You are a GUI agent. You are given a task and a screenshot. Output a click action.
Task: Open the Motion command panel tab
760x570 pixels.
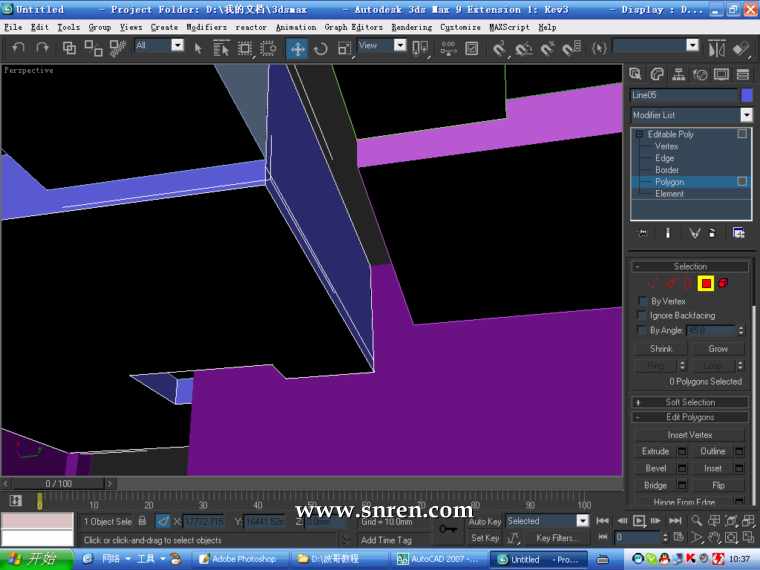(700, 74)
